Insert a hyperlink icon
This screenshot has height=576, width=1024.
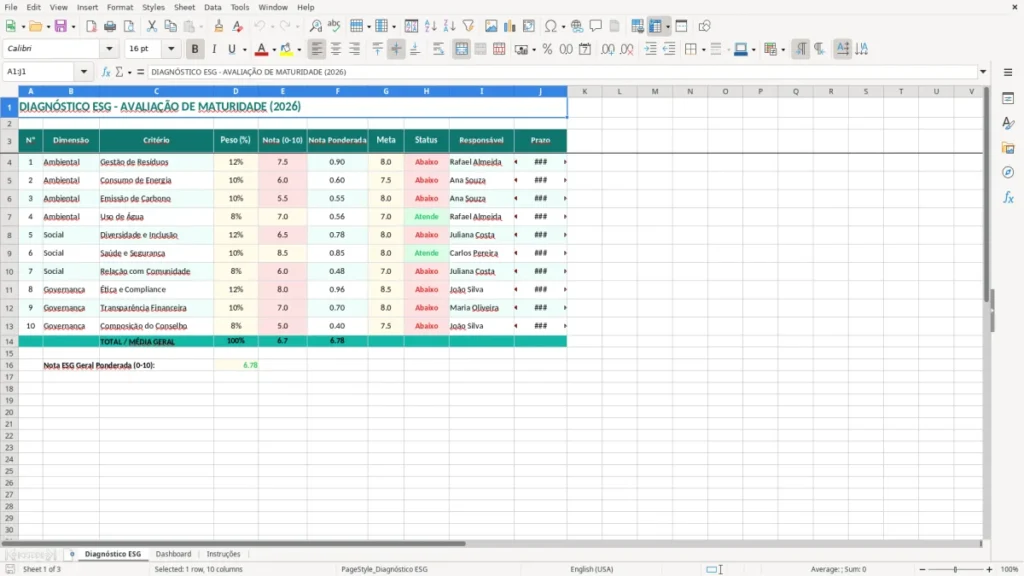pyautogui.click(x=577, y=26)
